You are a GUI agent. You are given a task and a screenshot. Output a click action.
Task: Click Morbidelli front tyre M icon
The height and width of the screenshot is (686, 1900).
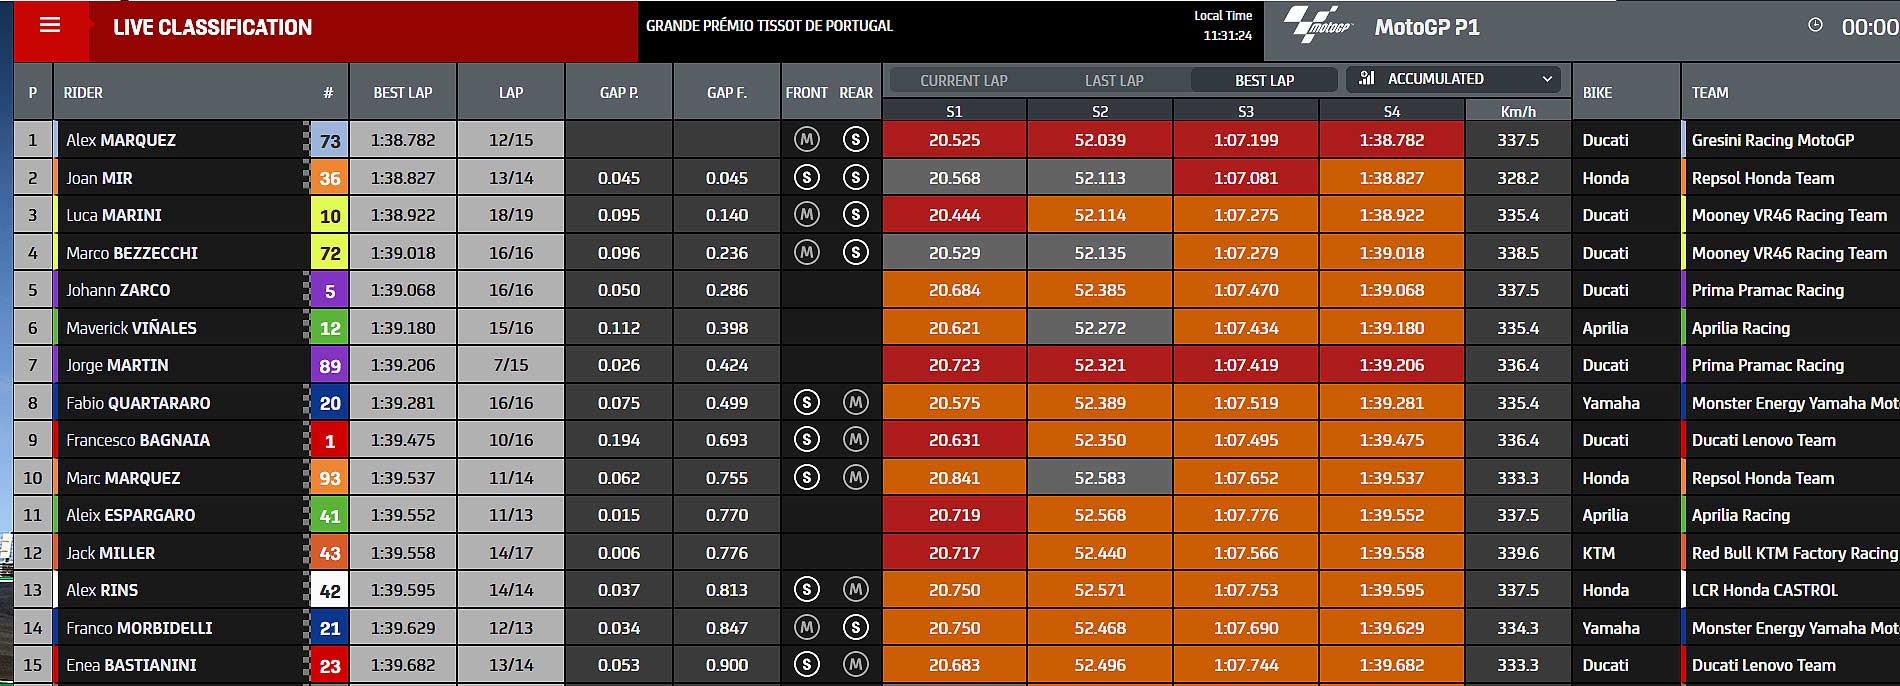[807, 628]
